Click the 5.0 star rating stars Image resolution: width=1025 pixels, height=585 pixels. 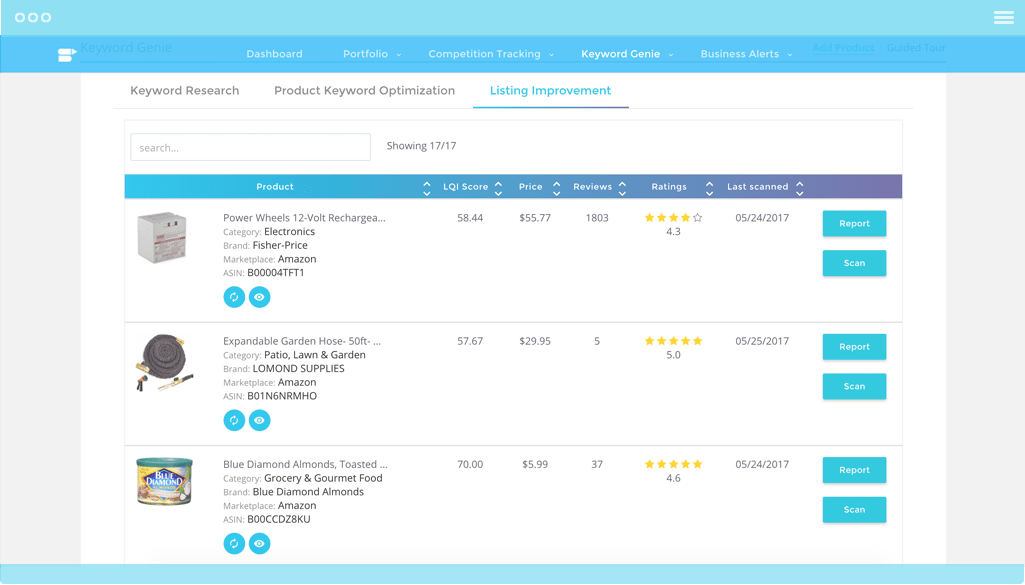[x=673, y=341]
